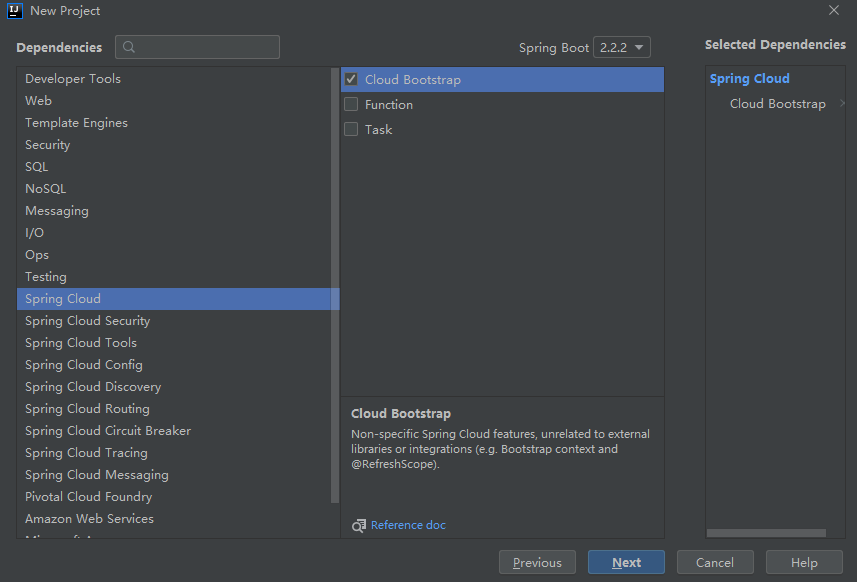This screenshot has height=582, width=857.
Task: Select the Testing category
Action: [174, 277]
